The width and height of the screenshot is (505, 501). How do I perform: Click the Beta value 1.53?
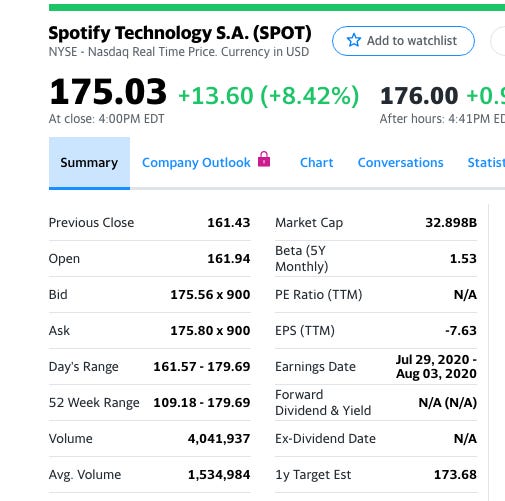[463, 259]
